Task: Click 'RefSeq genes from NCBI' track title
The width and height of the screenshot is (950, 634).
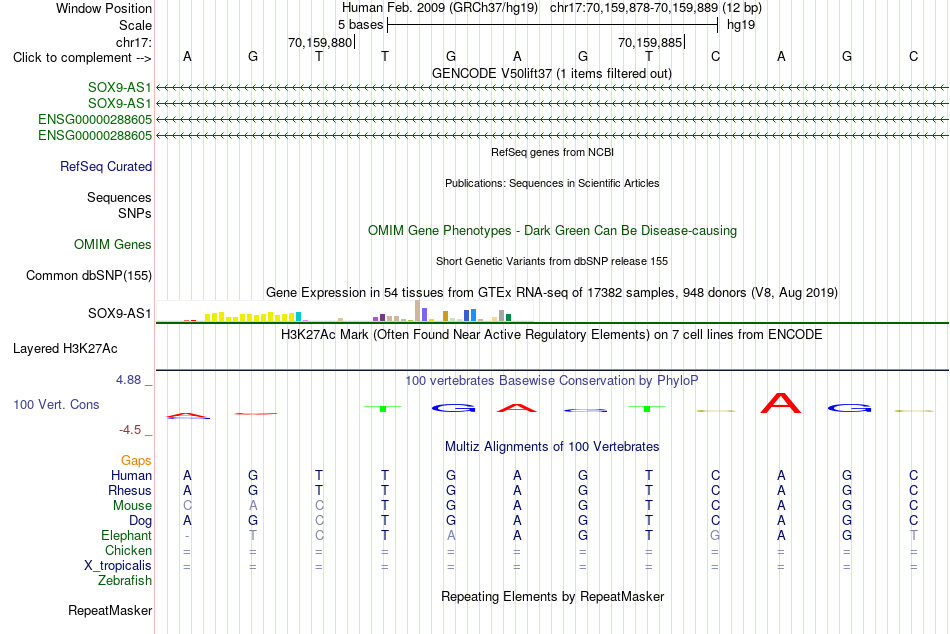Action: pos(553,152)
